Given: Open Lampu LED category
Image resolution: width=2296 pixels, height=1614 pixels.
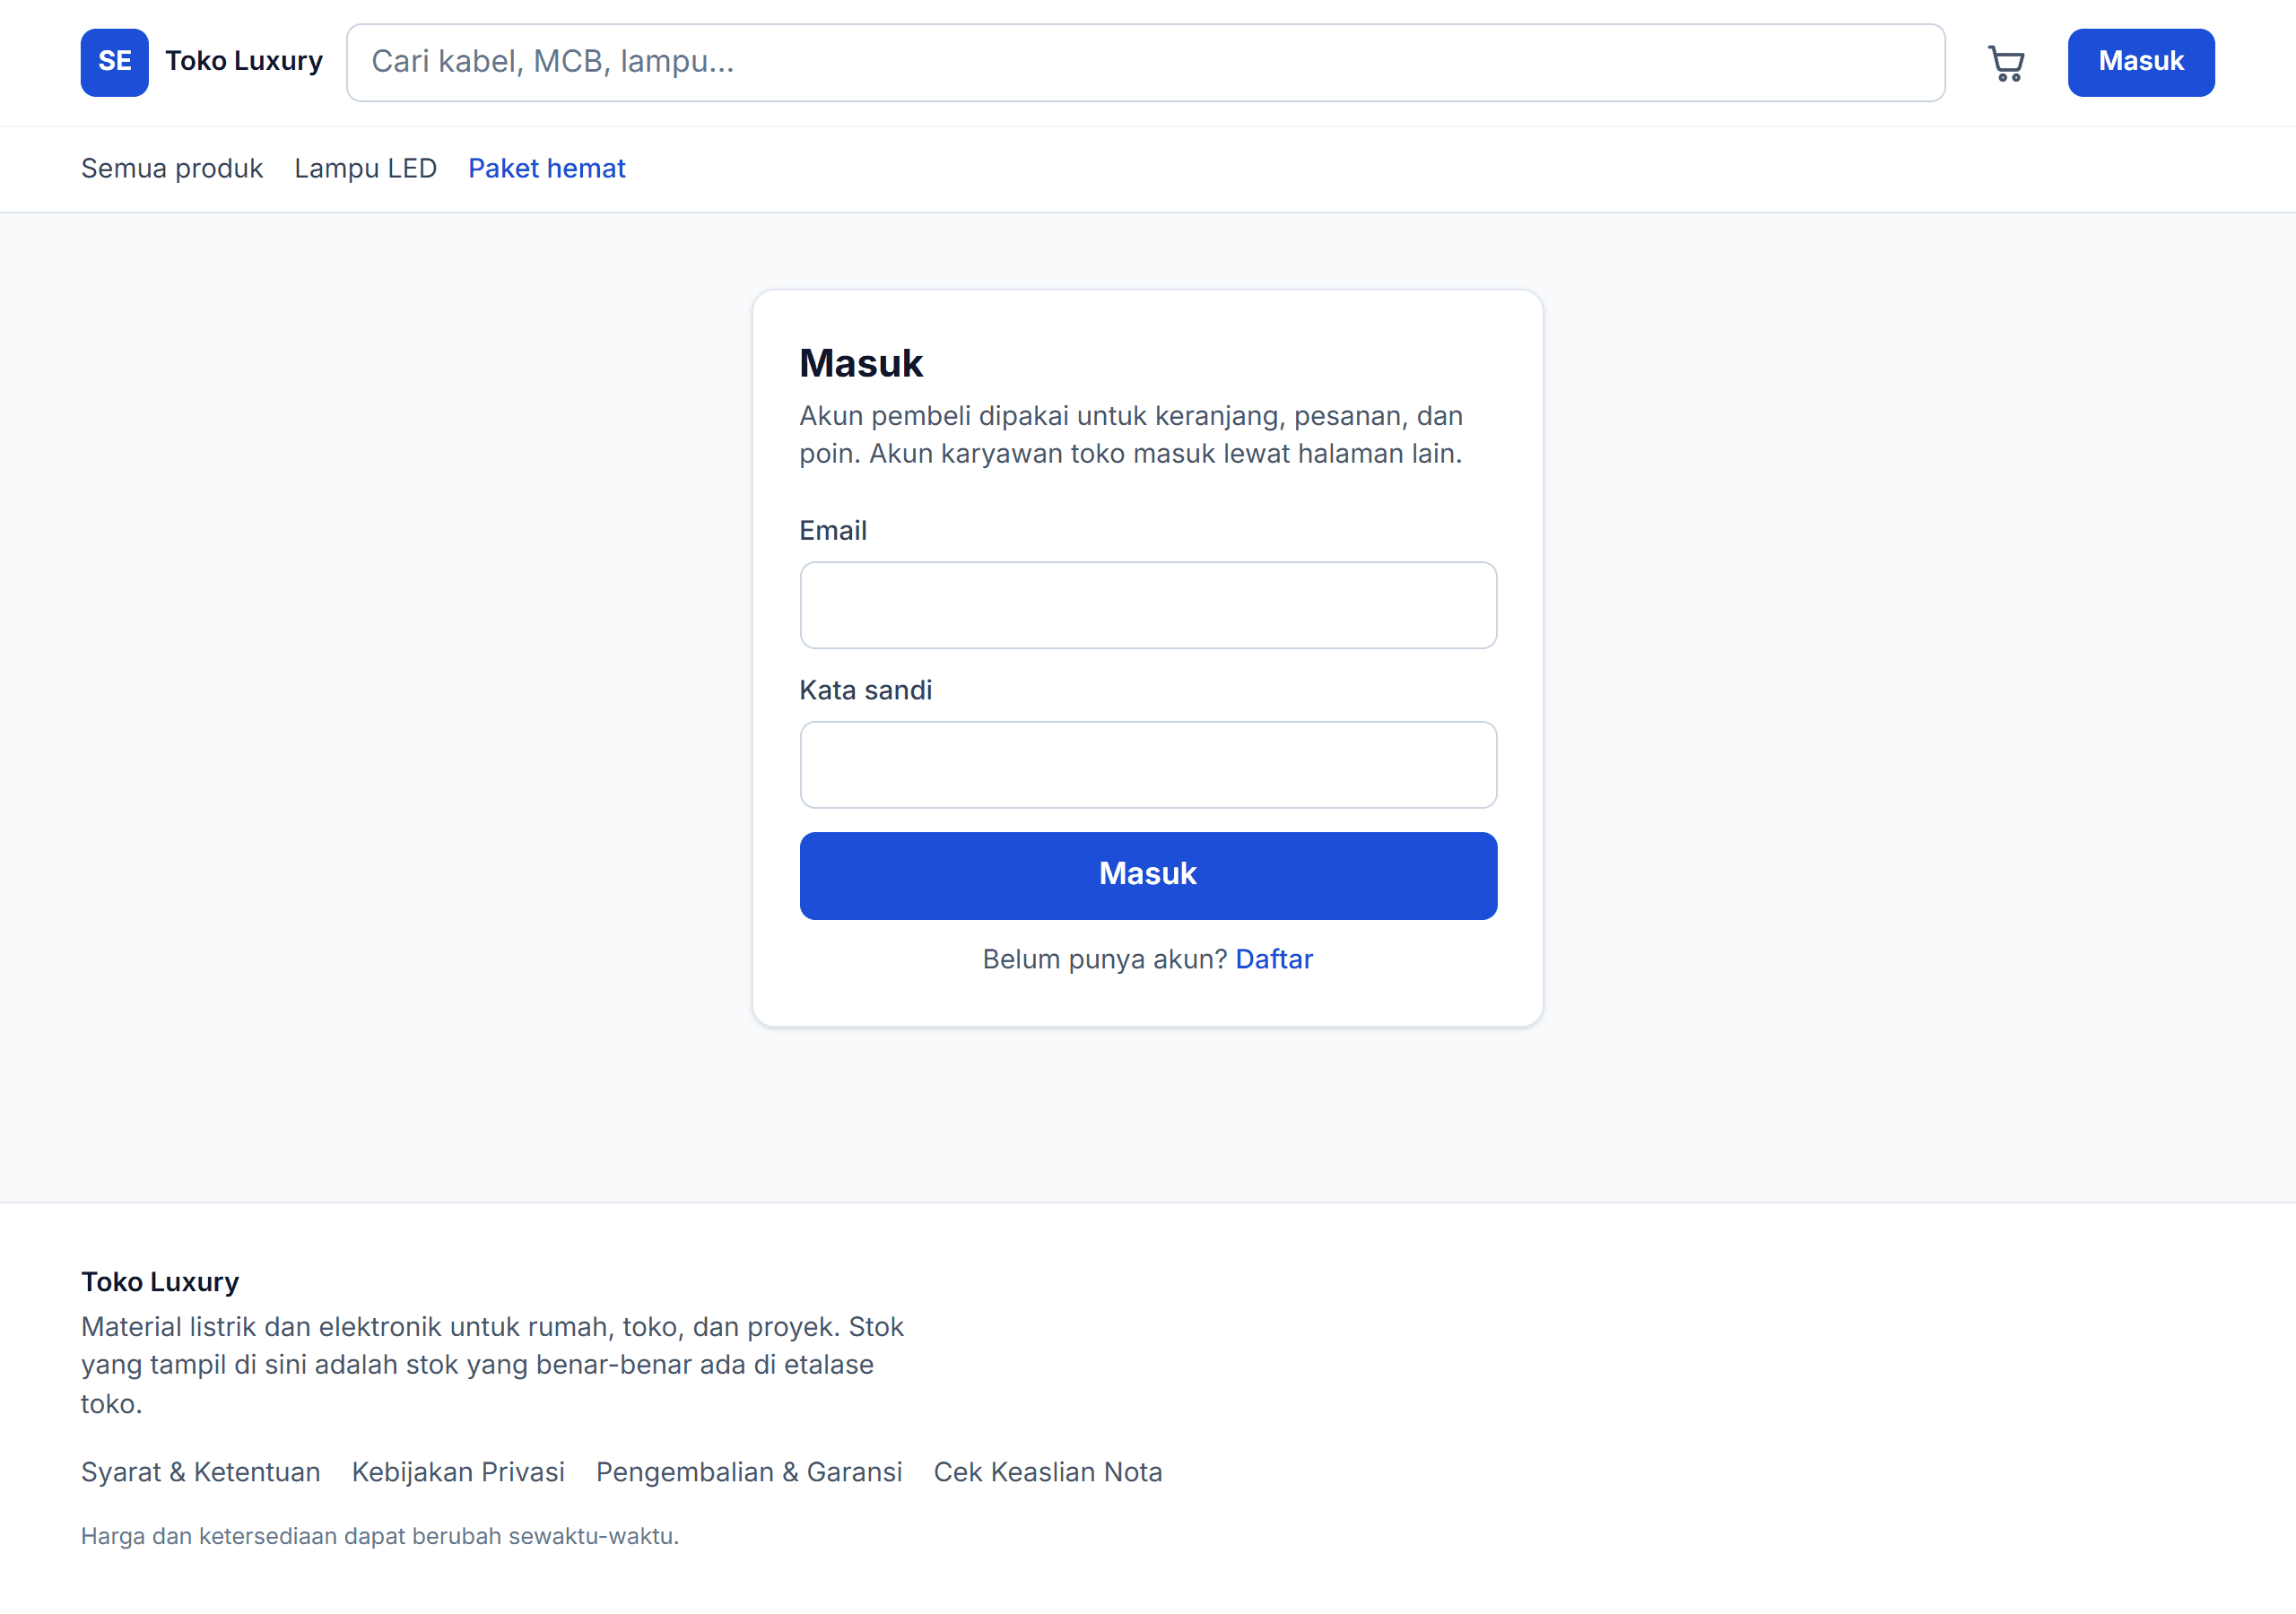Looking at the screenshot, I should point(365,168).
